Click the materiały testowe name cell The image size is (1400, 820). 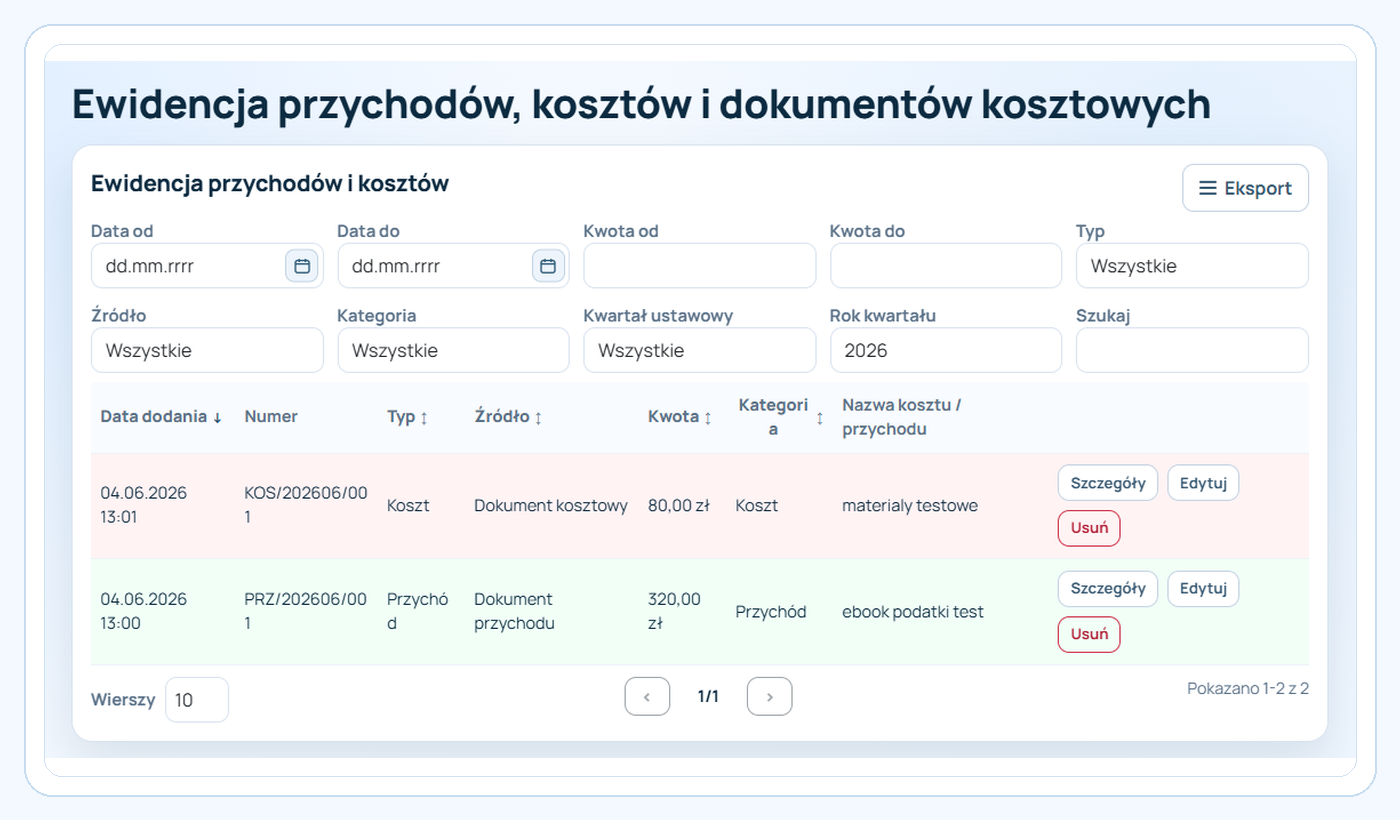click(x=910, y=506)
